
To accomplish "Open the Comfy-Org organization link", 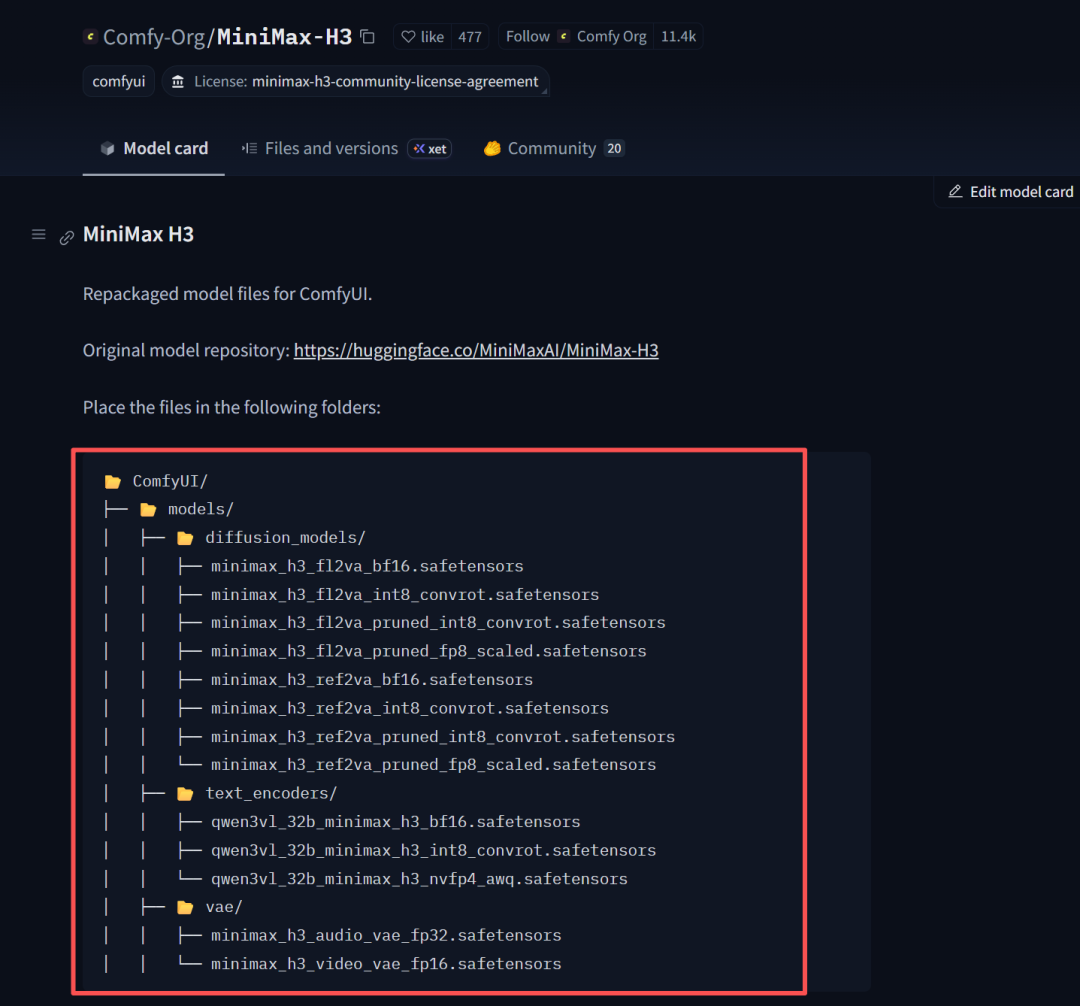I will click(x=154, y=36).
